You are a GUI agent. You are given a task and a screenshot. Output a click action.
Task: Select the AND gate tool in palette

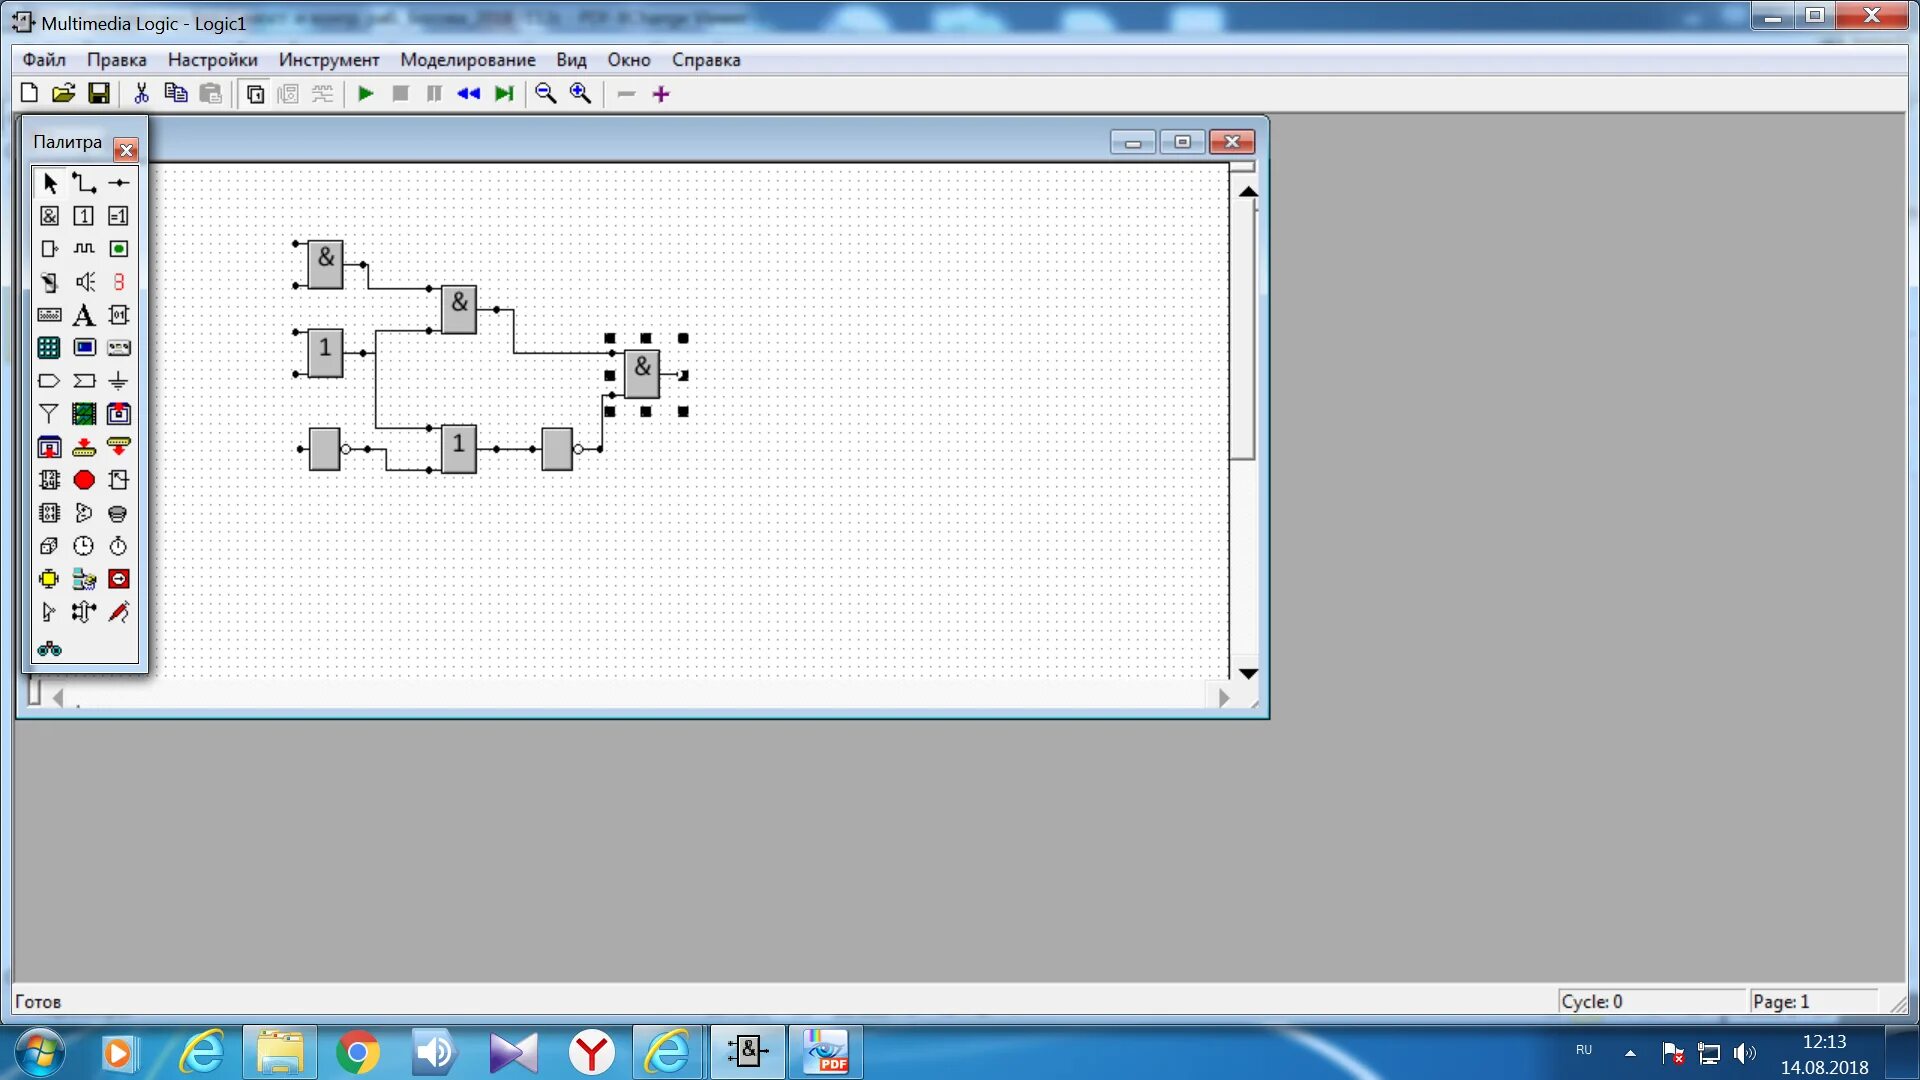pos(49,216)
